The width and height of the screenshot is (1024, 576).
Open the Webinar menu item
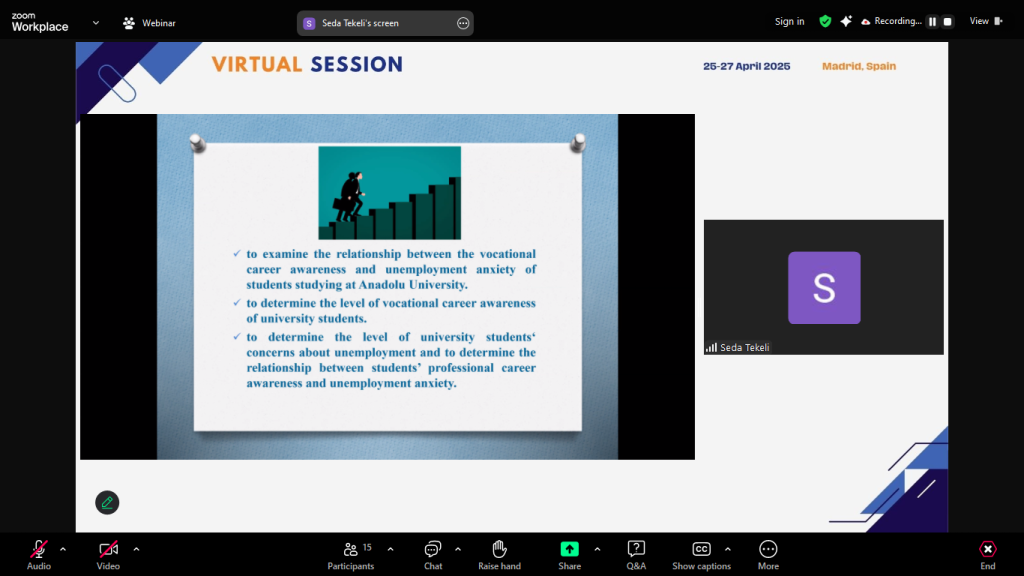[149, 23]
